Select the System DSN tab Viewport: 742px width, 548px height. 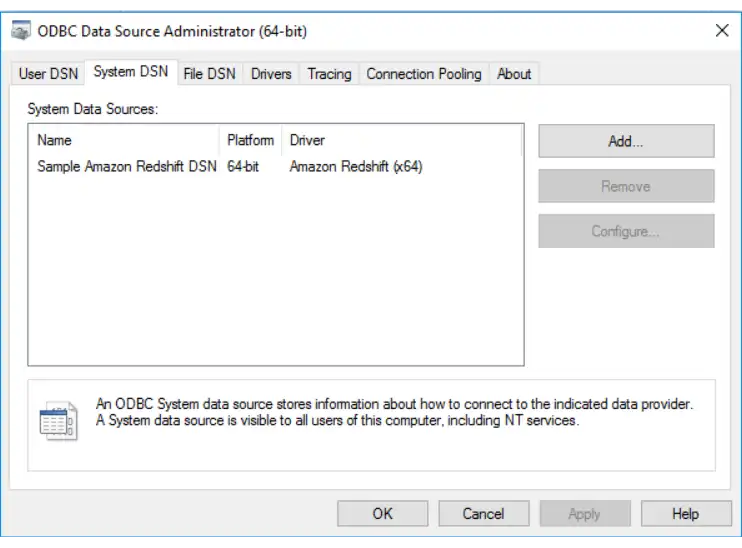pos(130,72)
